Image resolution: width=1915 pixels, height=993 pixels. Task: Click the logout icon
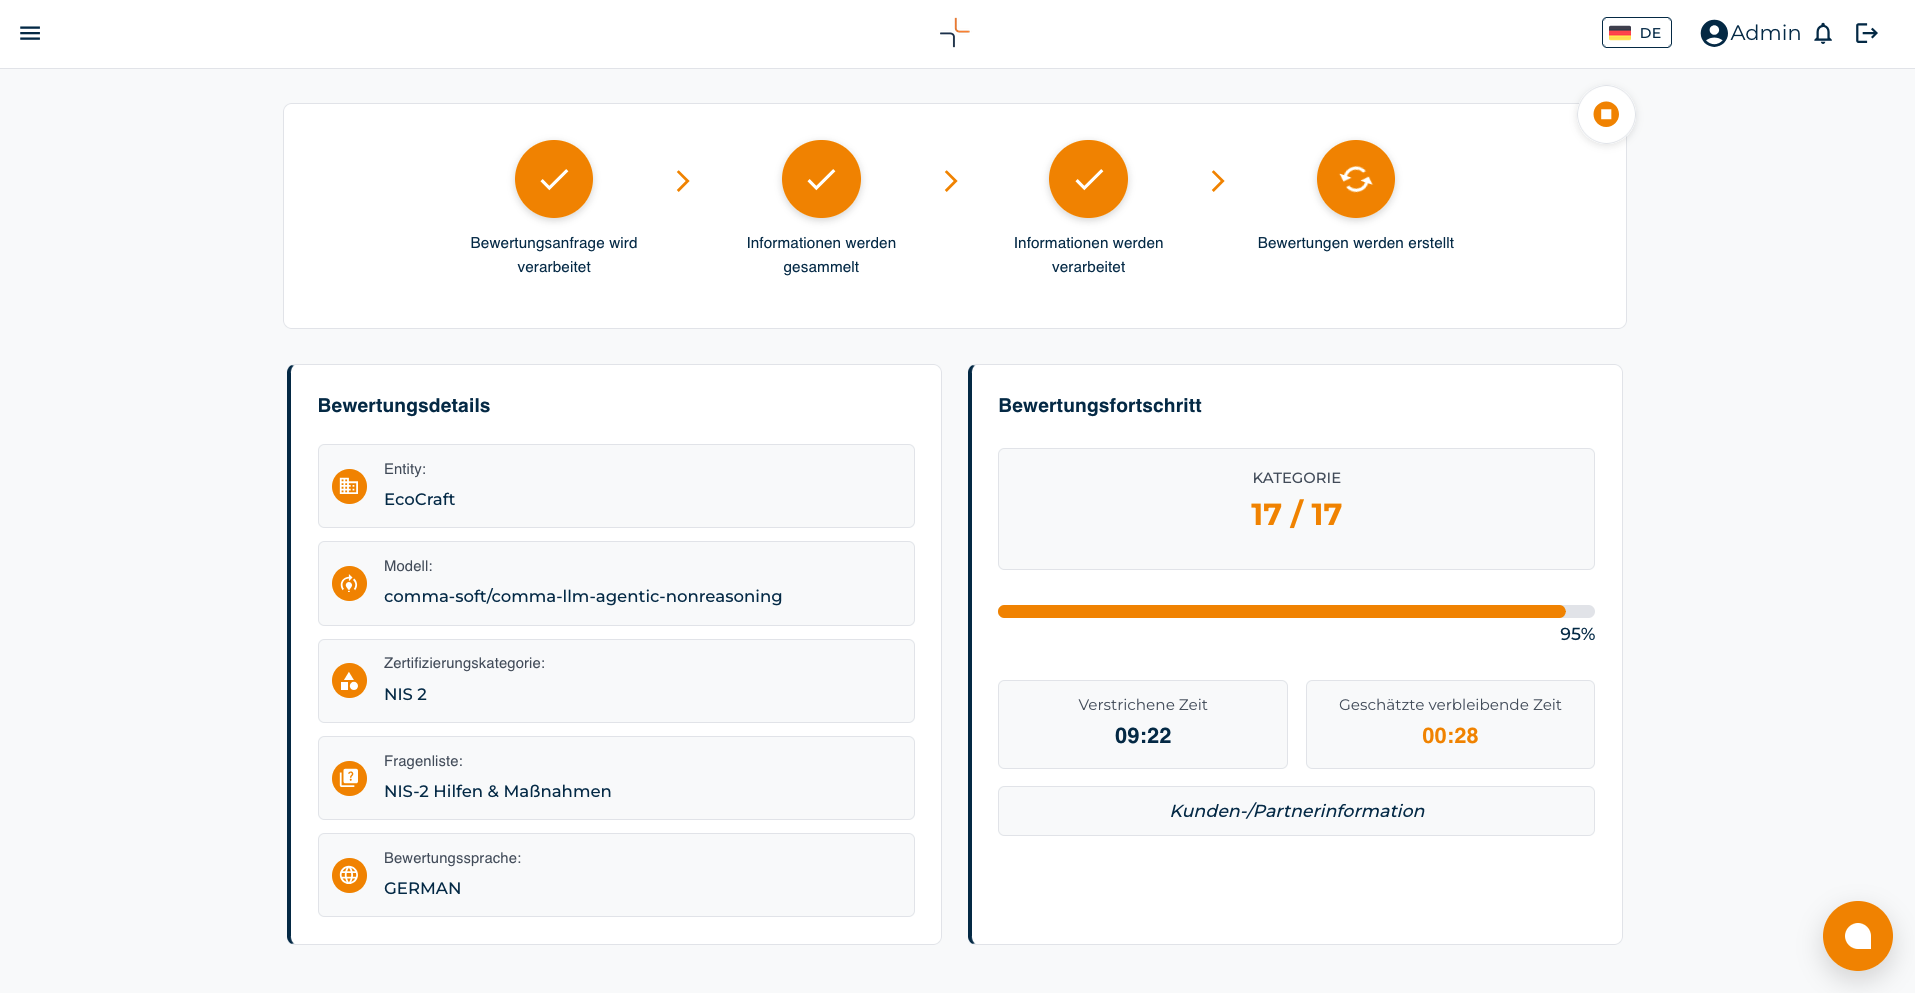pyautogui.click(x=1866, y=33)
